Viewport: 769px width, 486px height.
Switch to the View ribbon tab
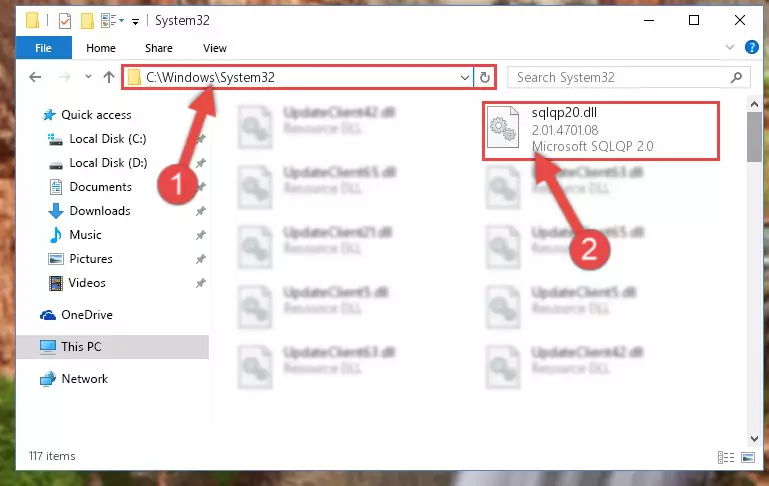tap(215, 48)
